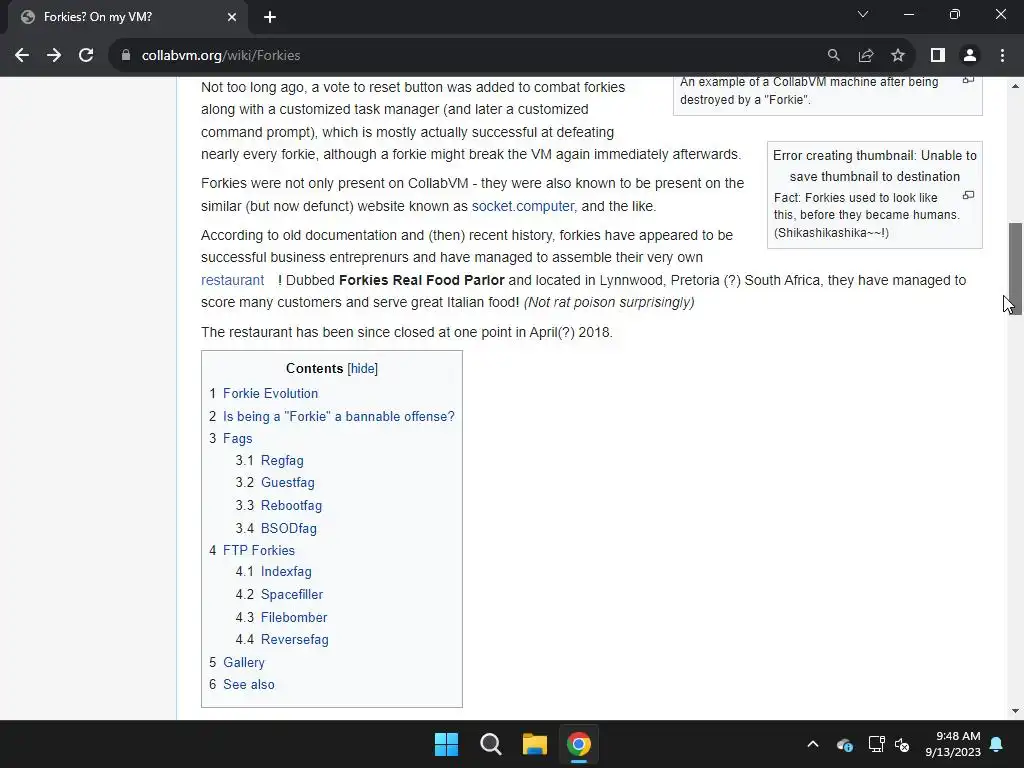
Task: Open Chrome side panel
Action: pyautogui.click(x=938, y=56)
